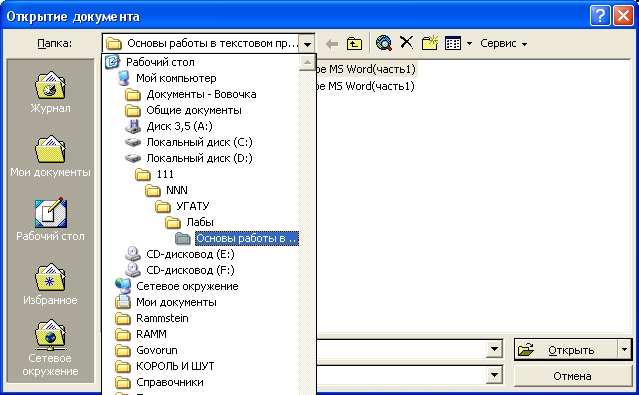Click the Открыть button
The height and width of the screenshot is (395, 639).
pyautogui.click(x=566, y=349)
